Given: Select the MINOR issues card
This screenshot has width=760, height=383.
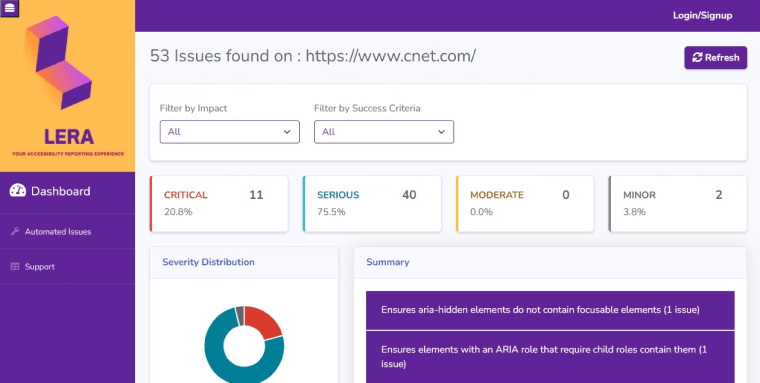Looking at the screenshot, I should coord(678,204).
